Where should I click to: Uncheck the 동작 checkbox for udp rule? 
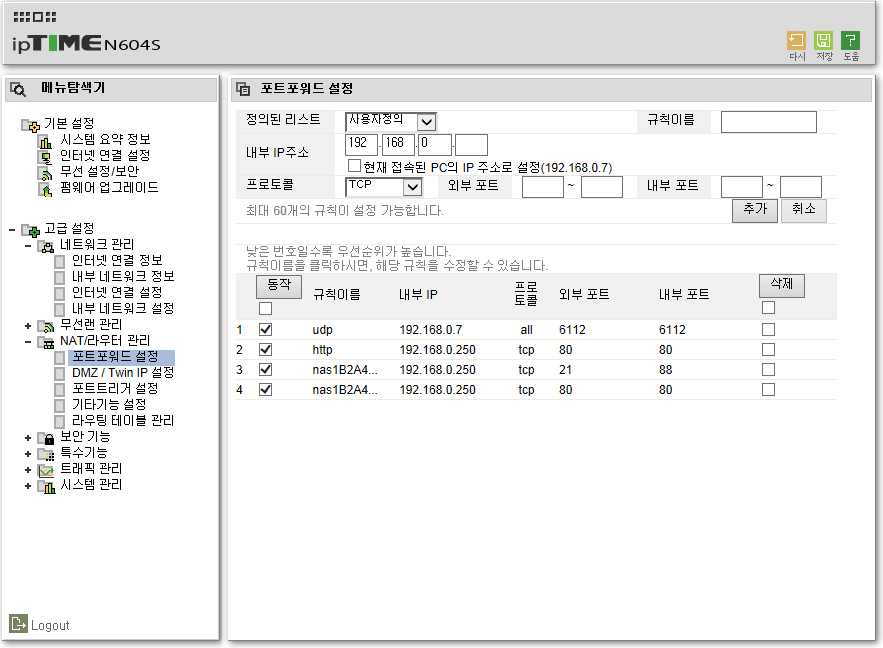point(265,329)
